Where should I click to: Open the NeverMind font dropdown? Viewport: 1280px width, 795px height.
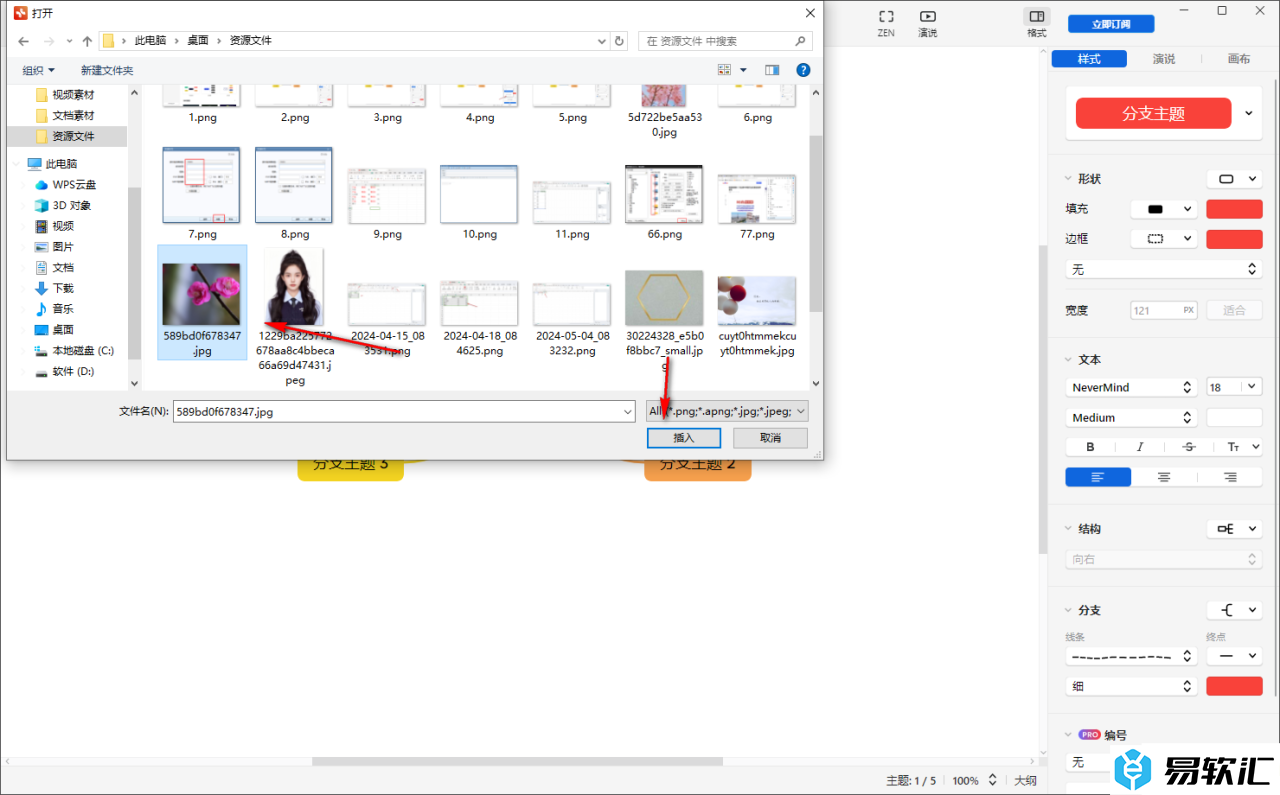pos(1131,387)
